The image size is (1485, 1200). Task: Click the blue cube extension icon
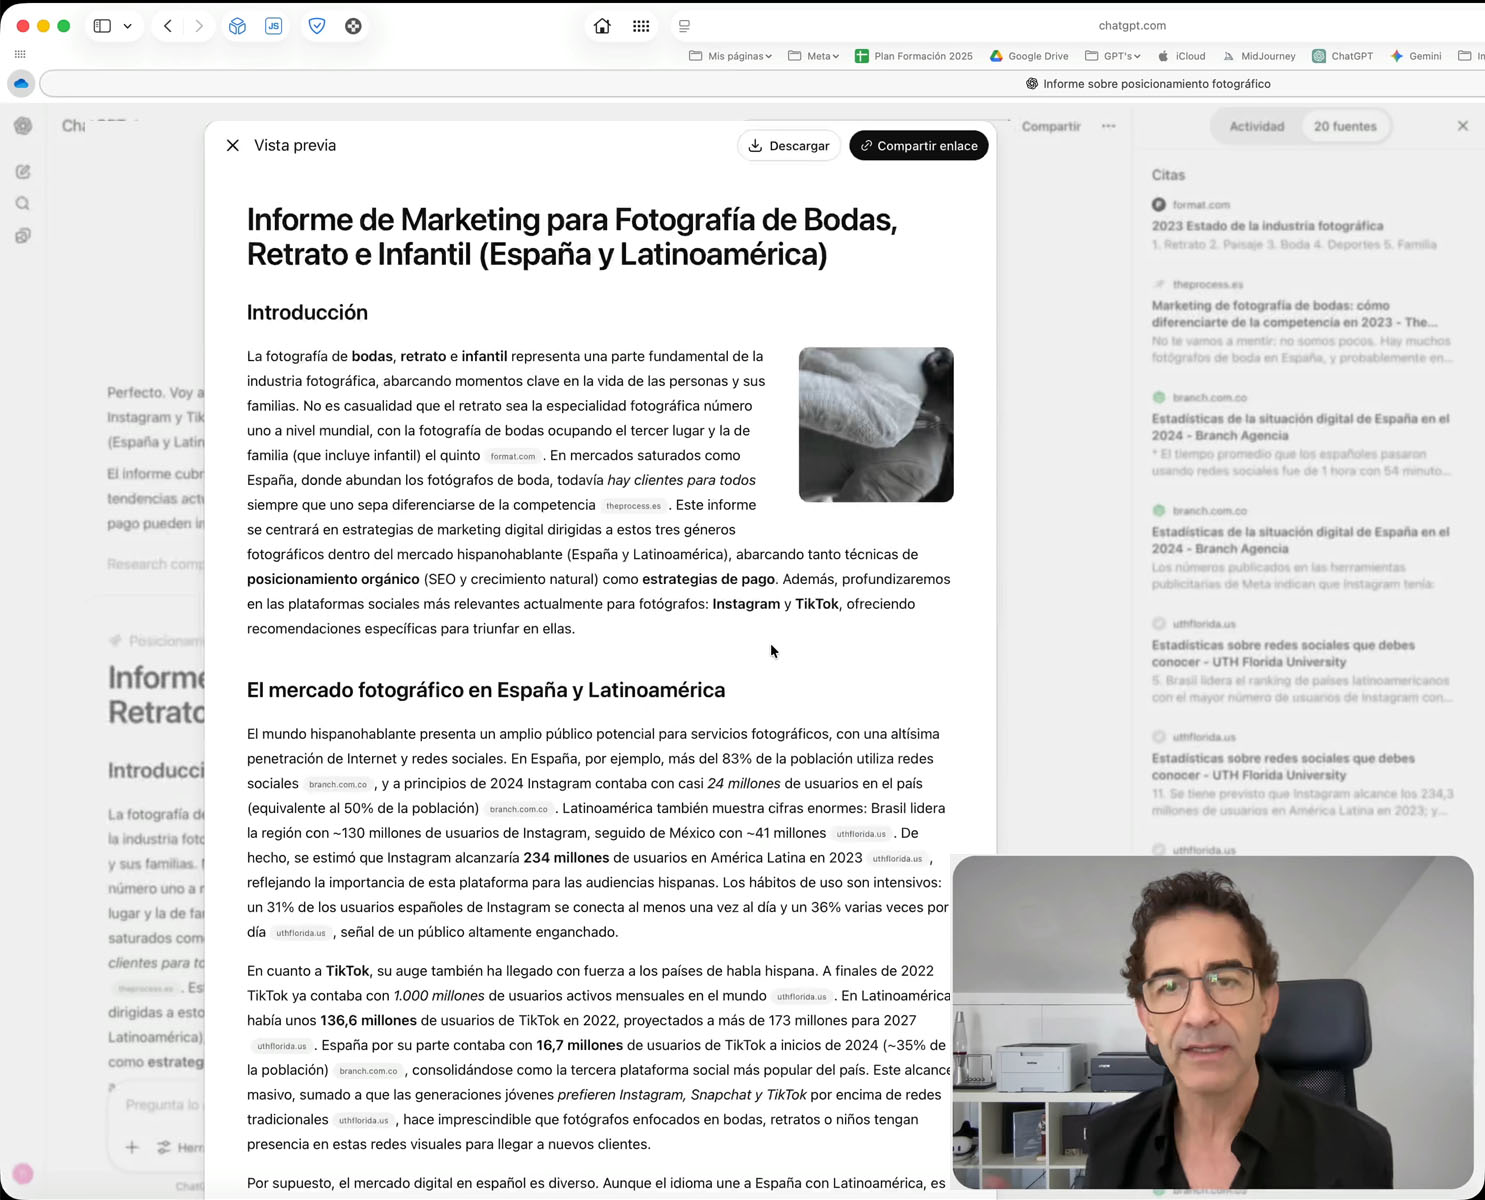[237, 26]
